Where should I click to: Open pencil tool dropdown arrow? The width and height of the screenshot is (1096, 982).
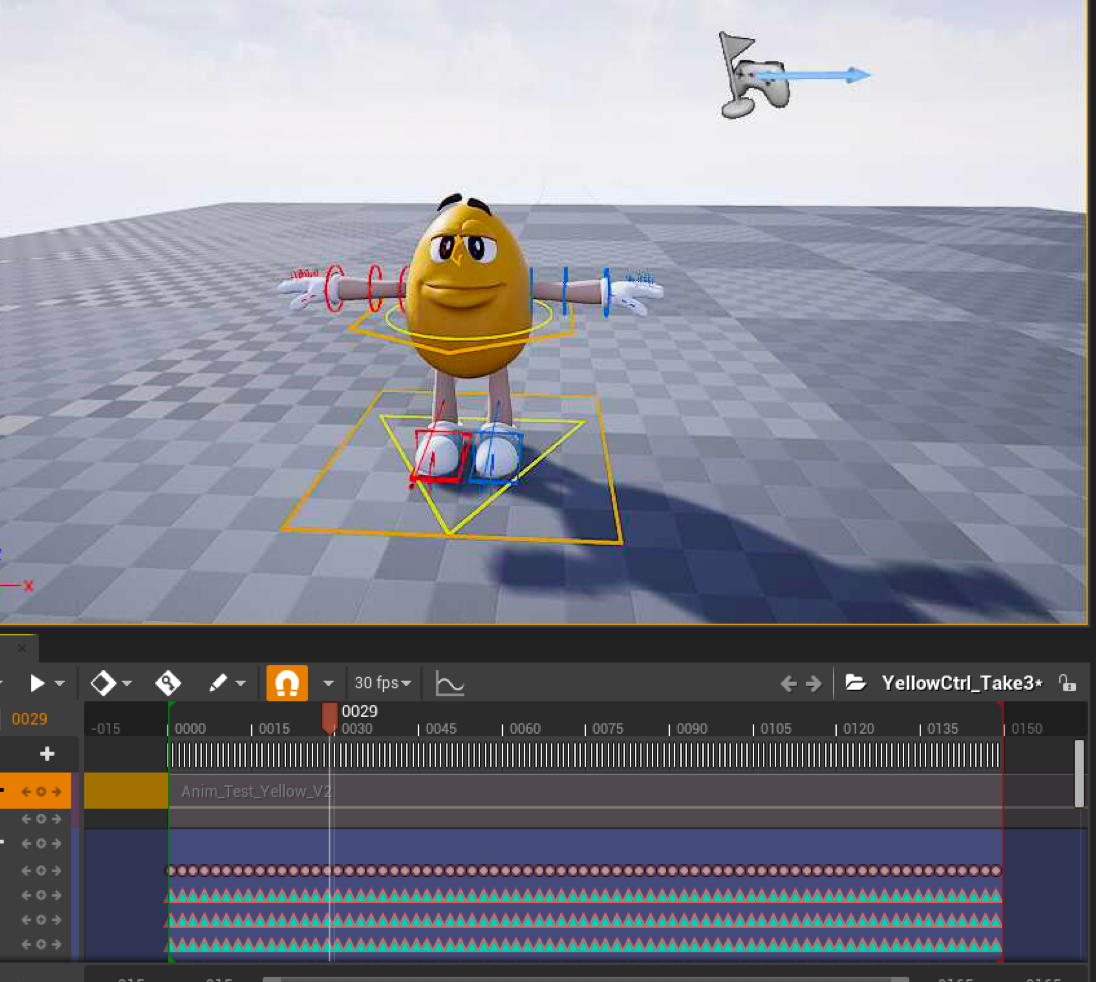click(240, 684)
